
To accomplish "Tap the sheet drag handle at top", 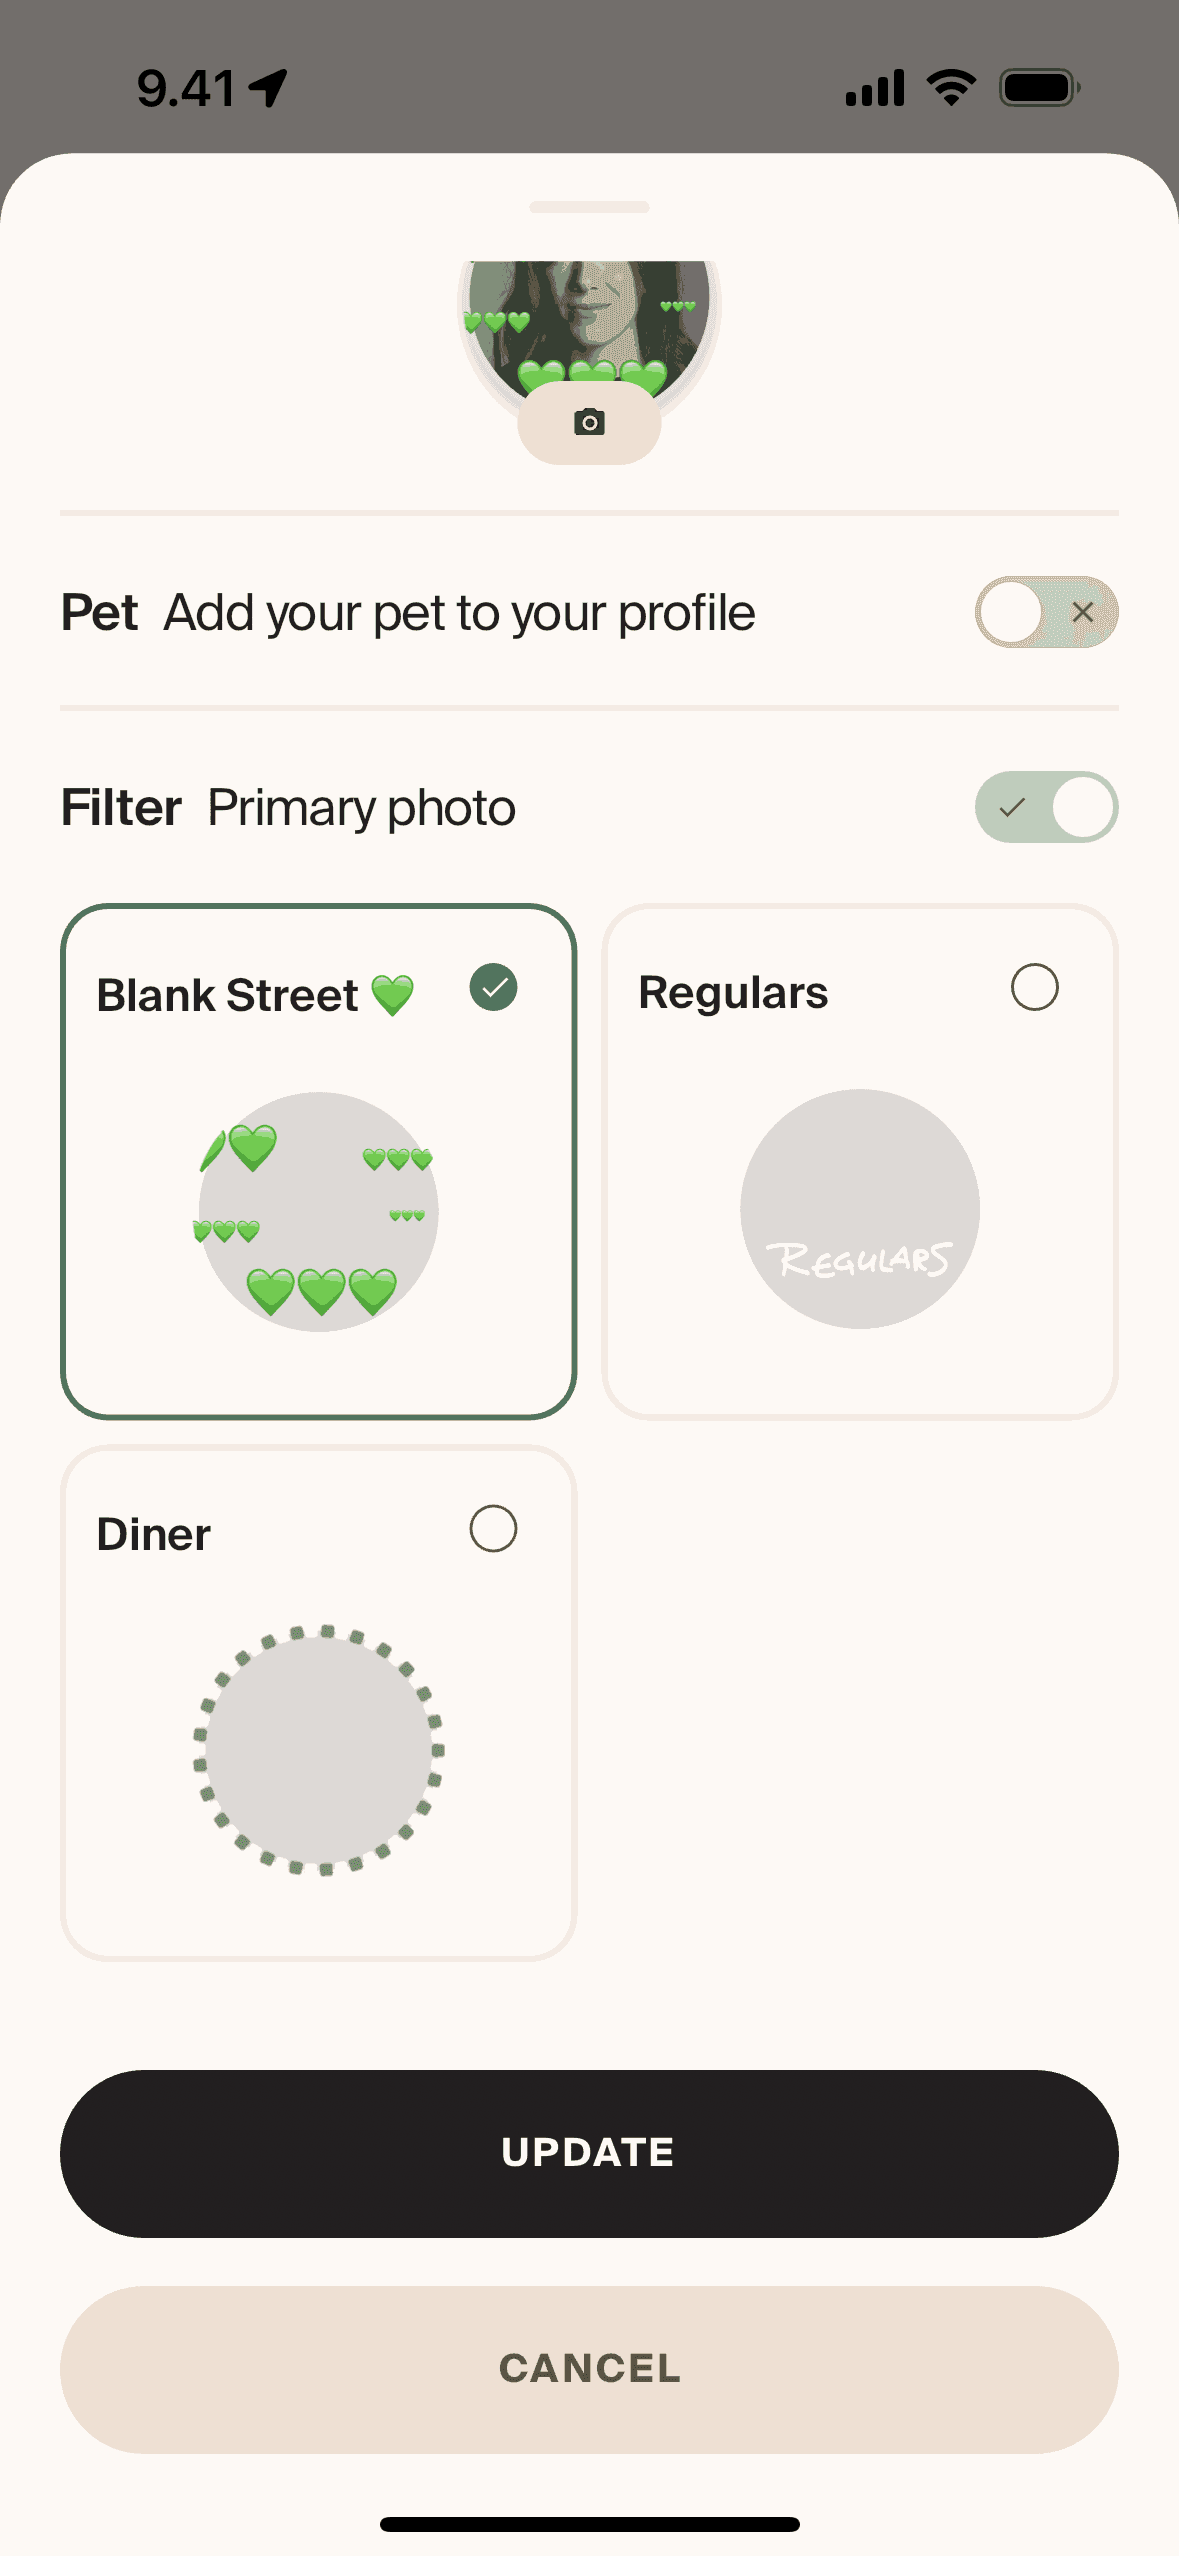I will point(589,207).
